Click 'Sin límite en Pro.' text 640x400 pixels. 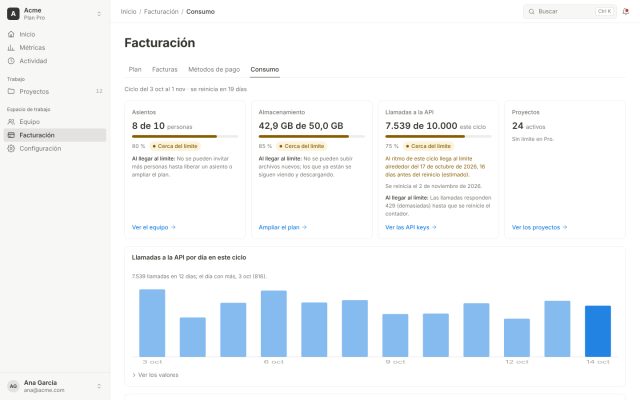(x=533, y=139)
